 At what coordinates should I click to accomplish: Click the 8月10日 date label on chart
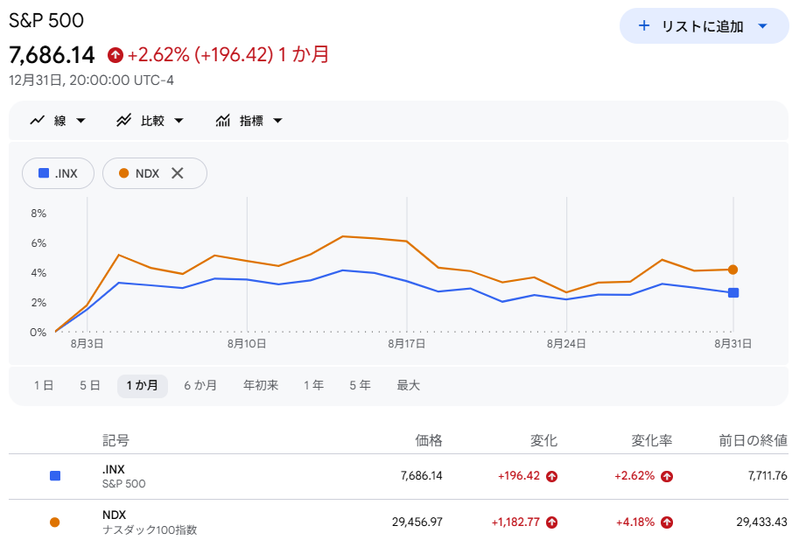point(247,344)
